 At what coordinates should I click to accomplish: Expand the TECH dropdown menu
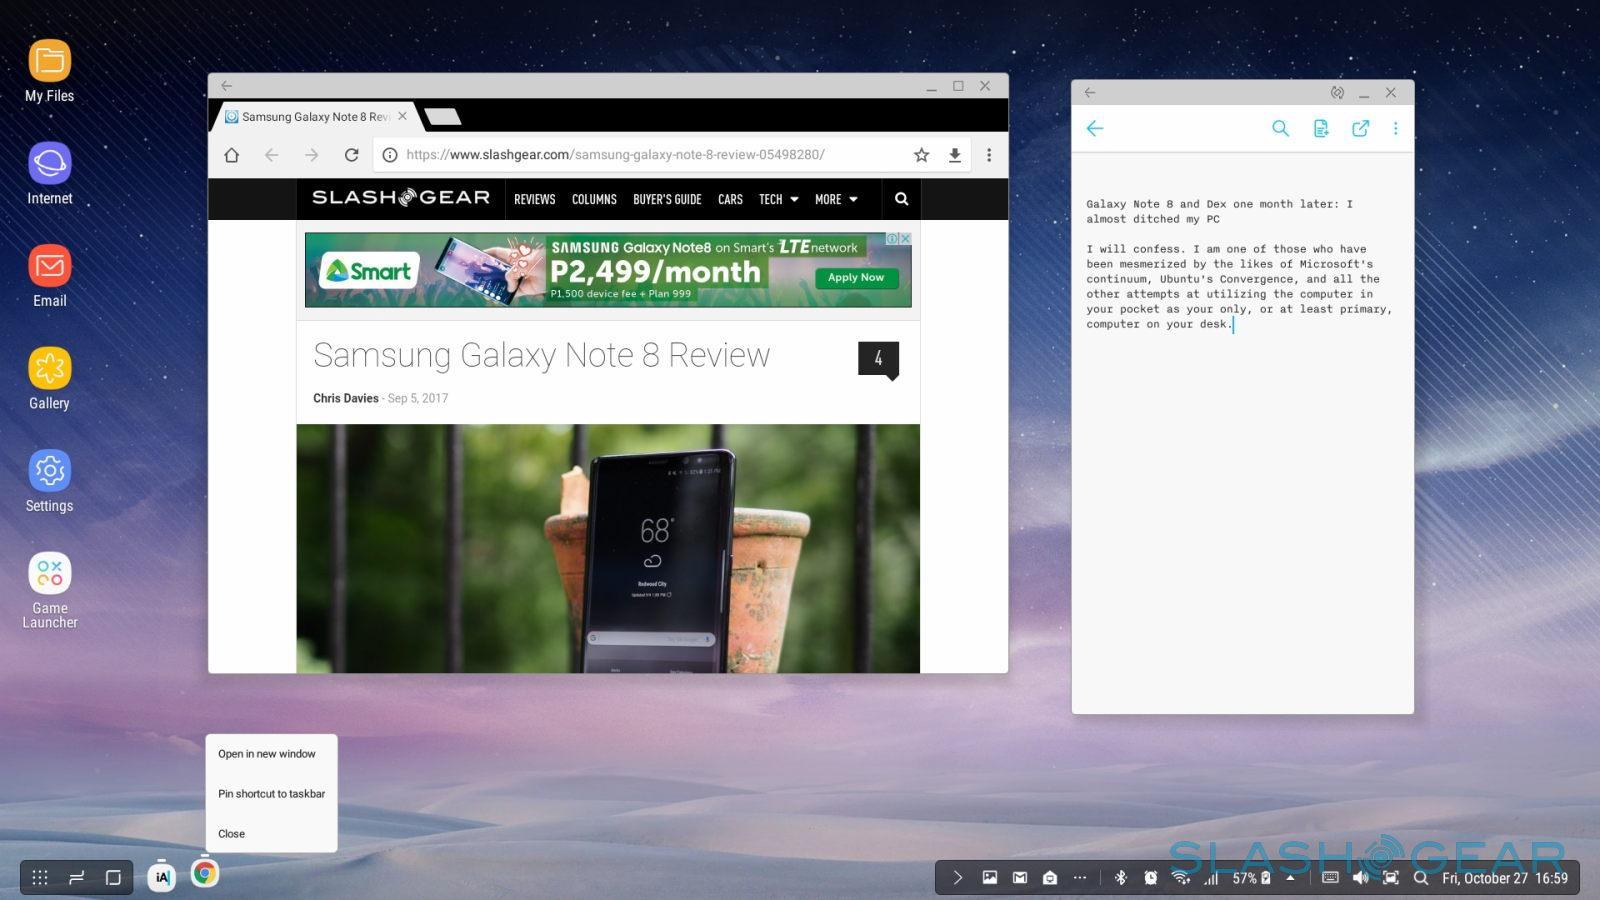point(778,199)
